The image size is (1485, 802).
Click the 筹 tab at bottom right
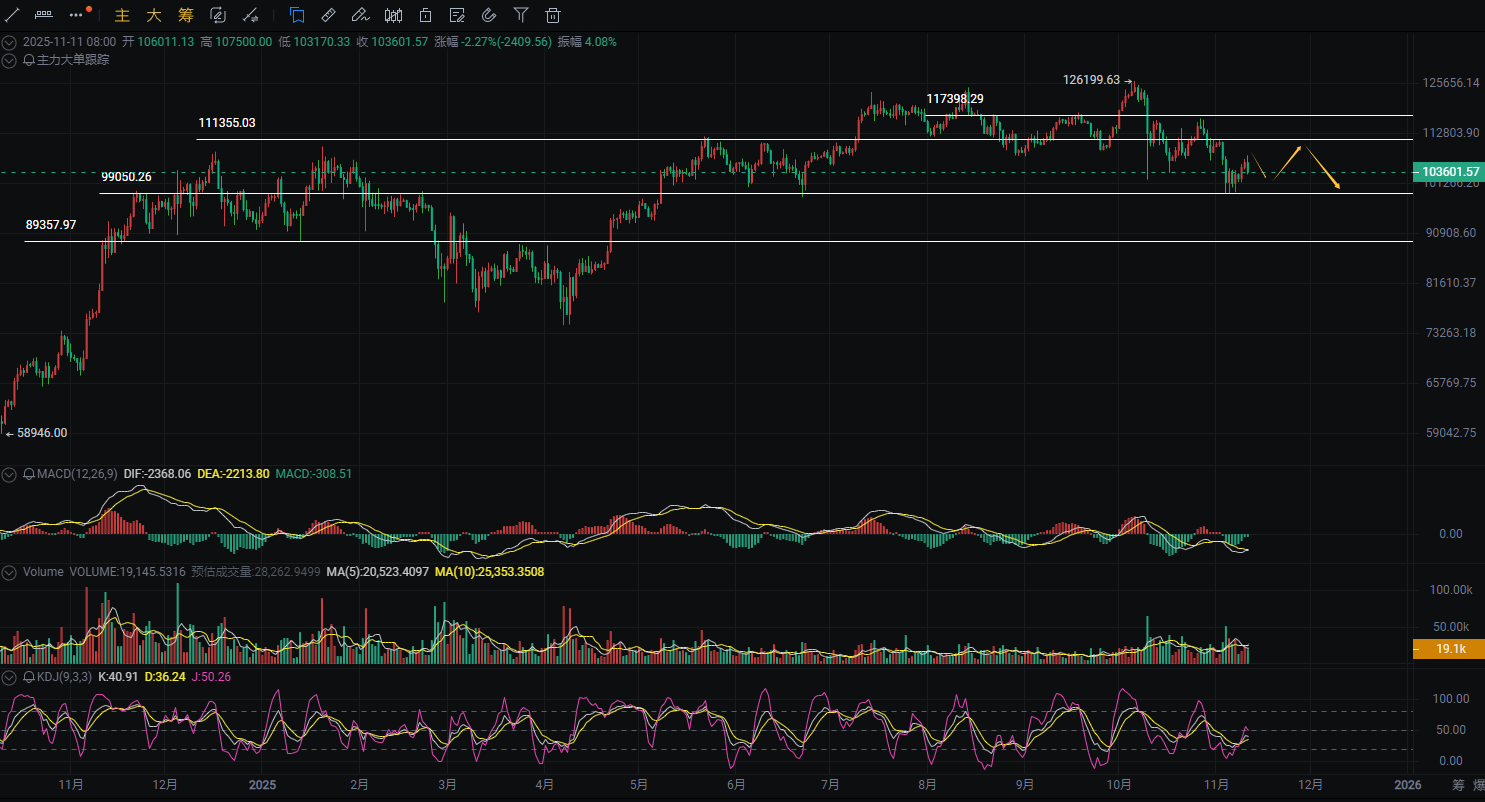tap(1458, 784)
